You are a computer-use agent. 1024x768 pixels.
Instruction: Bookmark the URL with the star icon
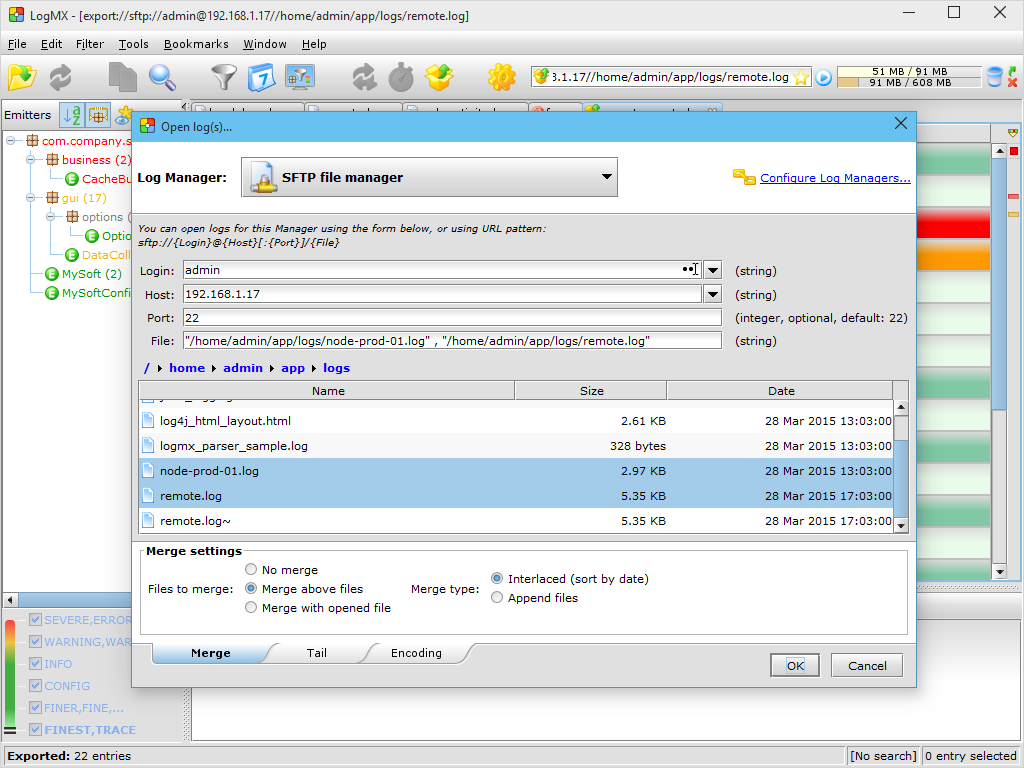point(801,77)
